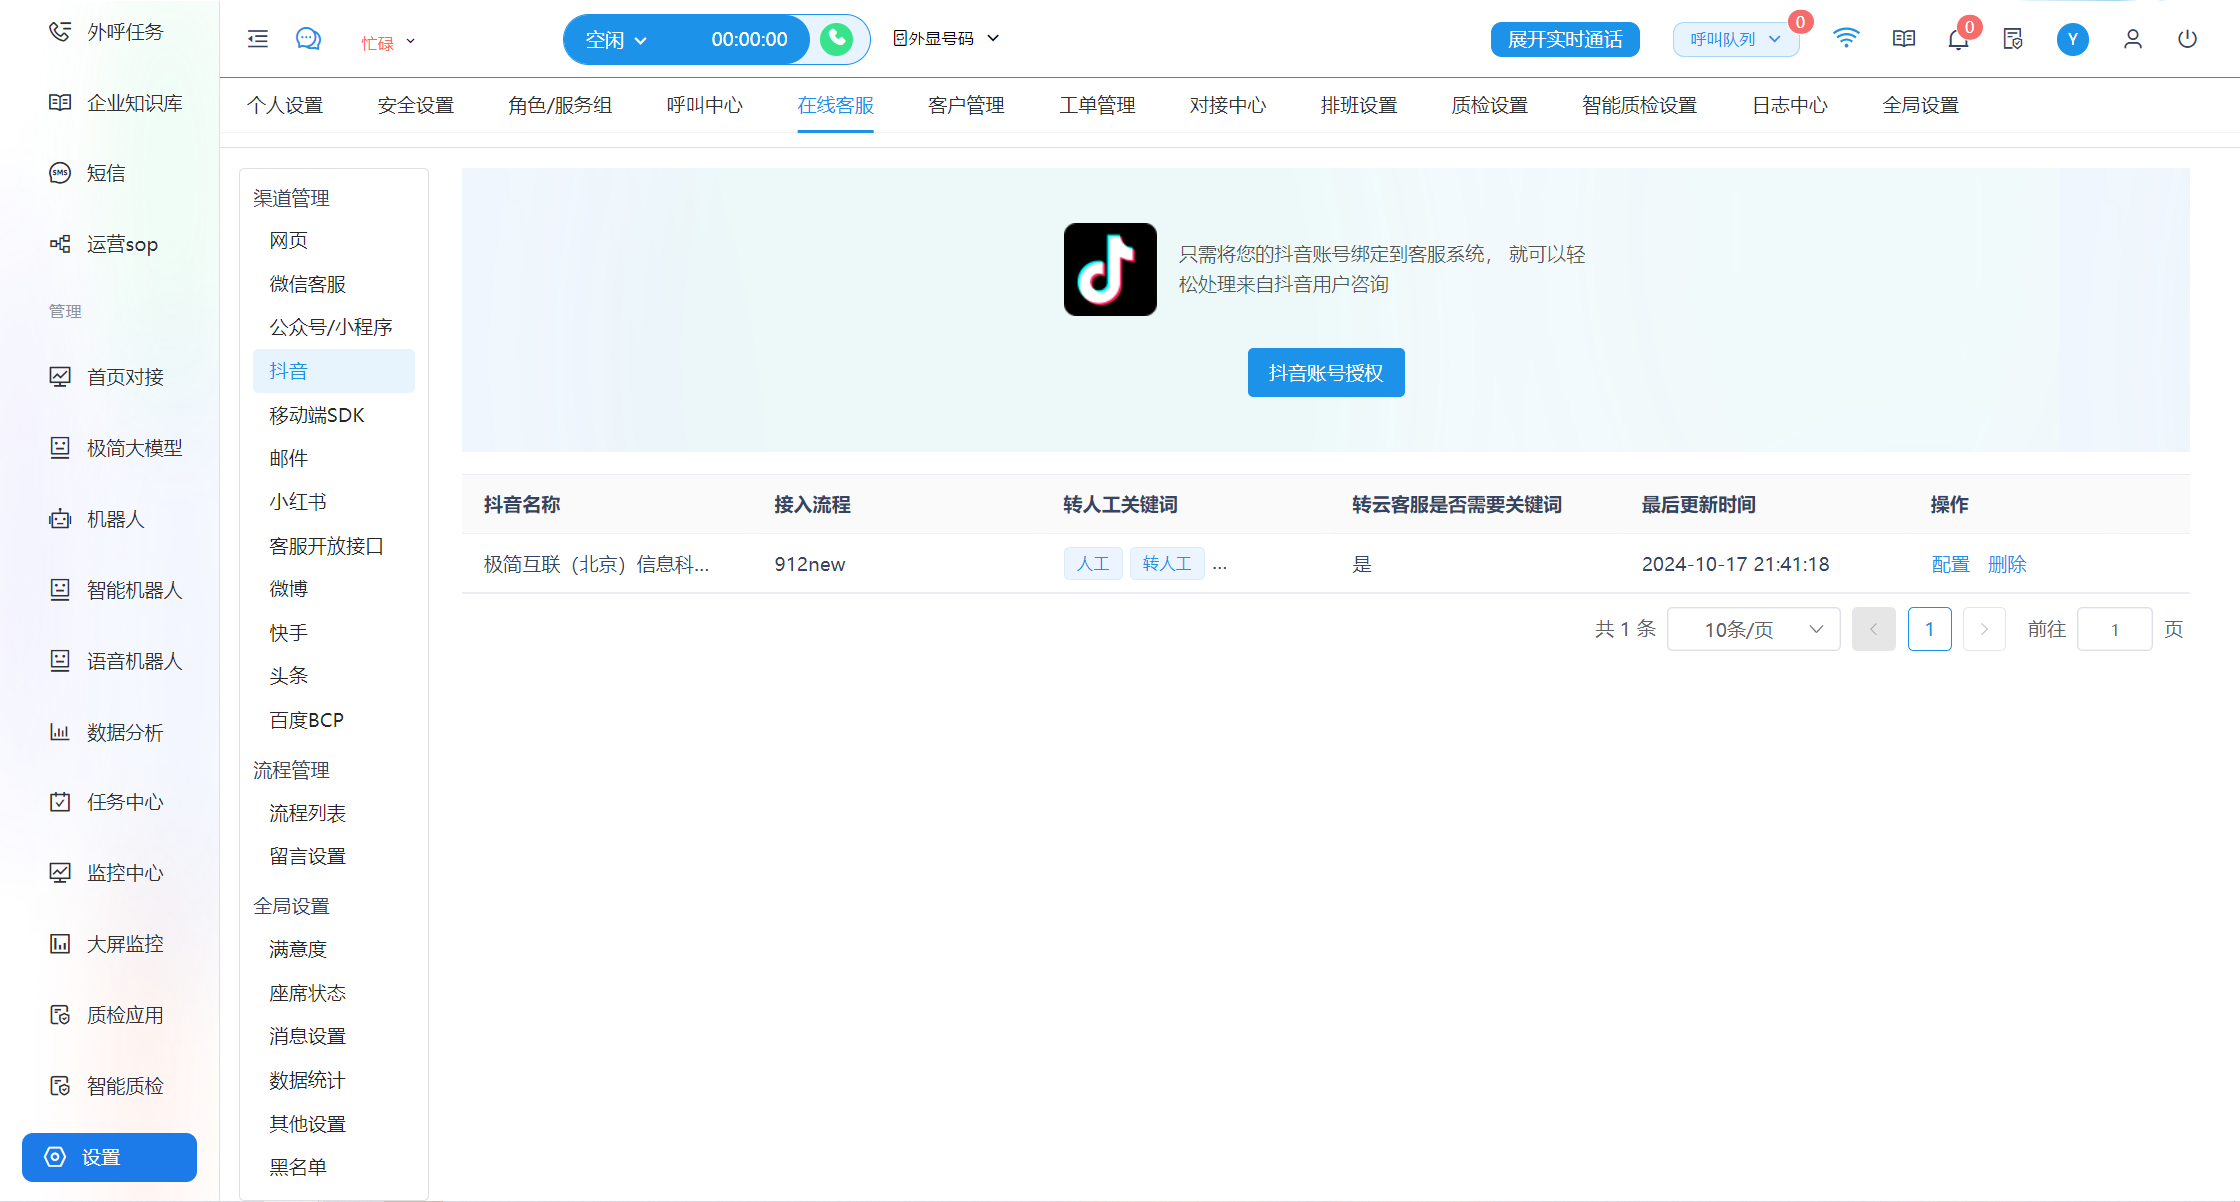Viewport: 2240px width, 1202px height.
Task: Click the 极简互联（北京）信息科... account name
Action: [597, 564]
